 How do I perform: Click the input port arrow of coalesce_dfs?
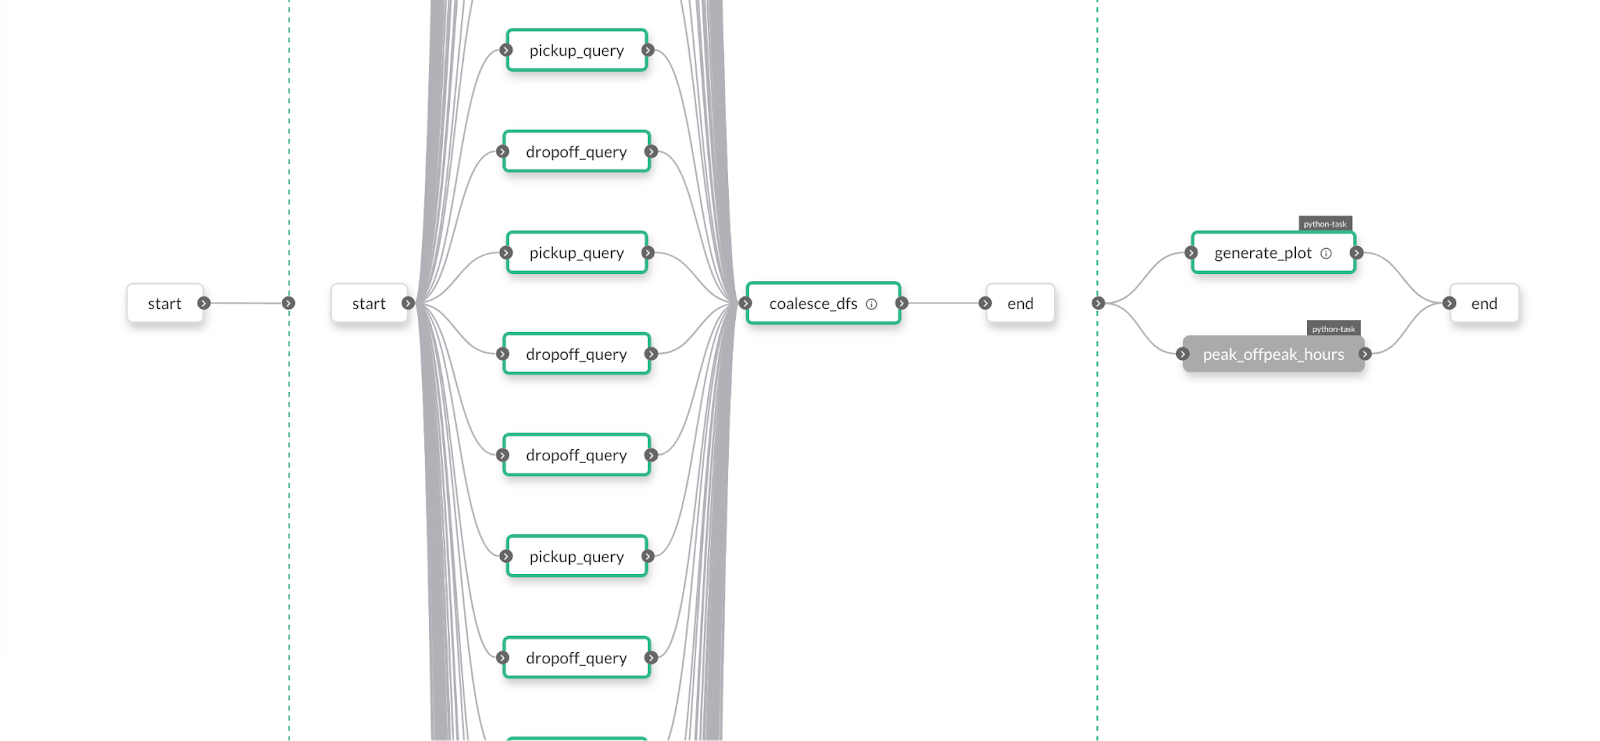pos(745,303)
